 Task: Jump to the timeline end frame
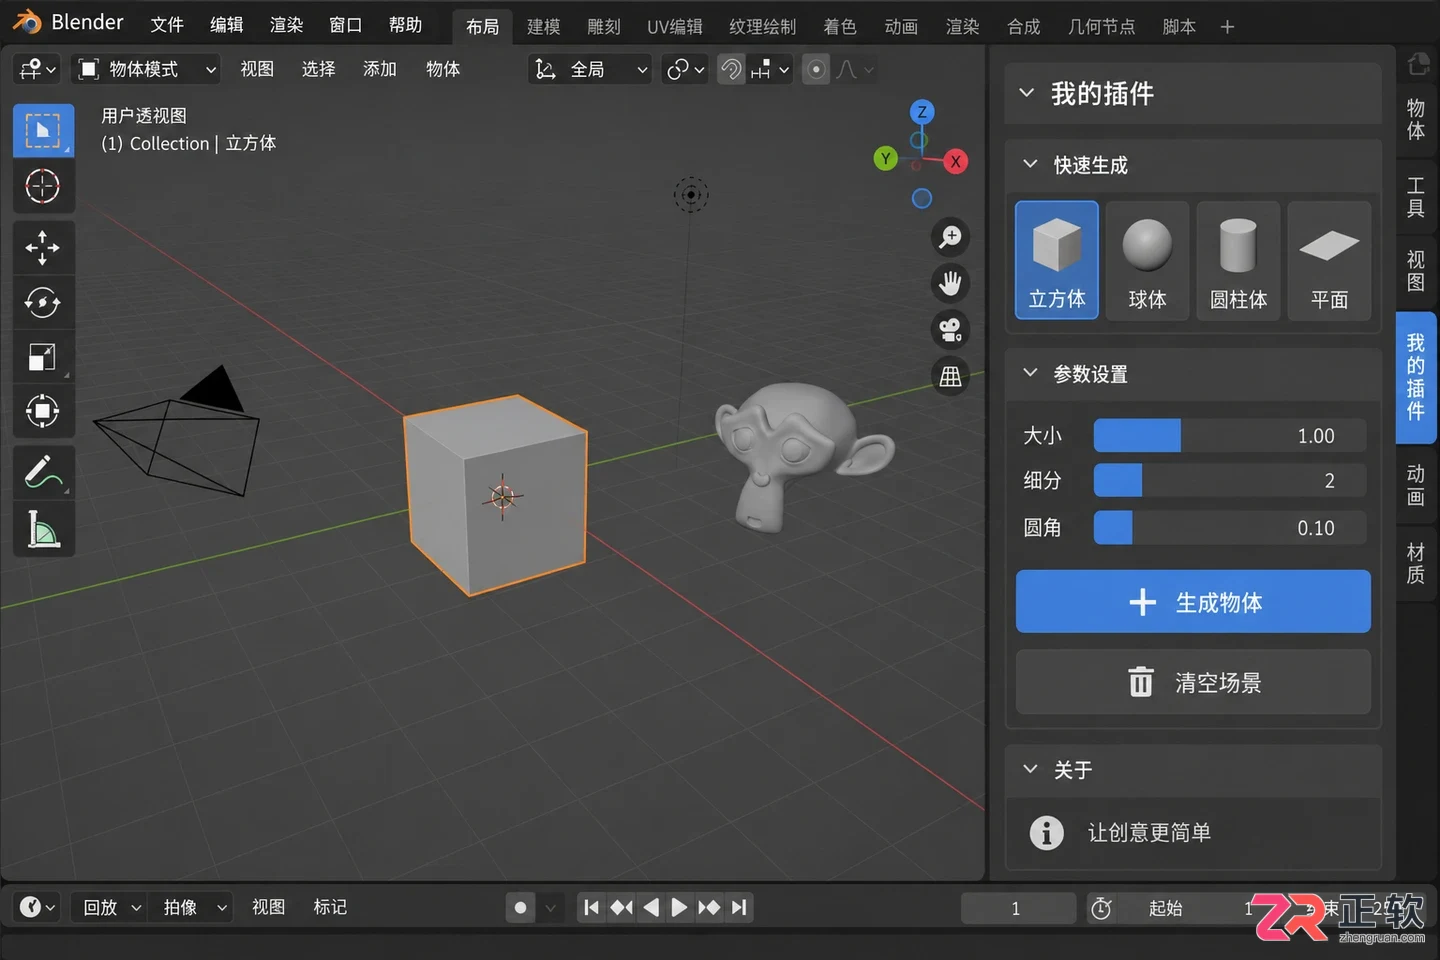[739, 908]
